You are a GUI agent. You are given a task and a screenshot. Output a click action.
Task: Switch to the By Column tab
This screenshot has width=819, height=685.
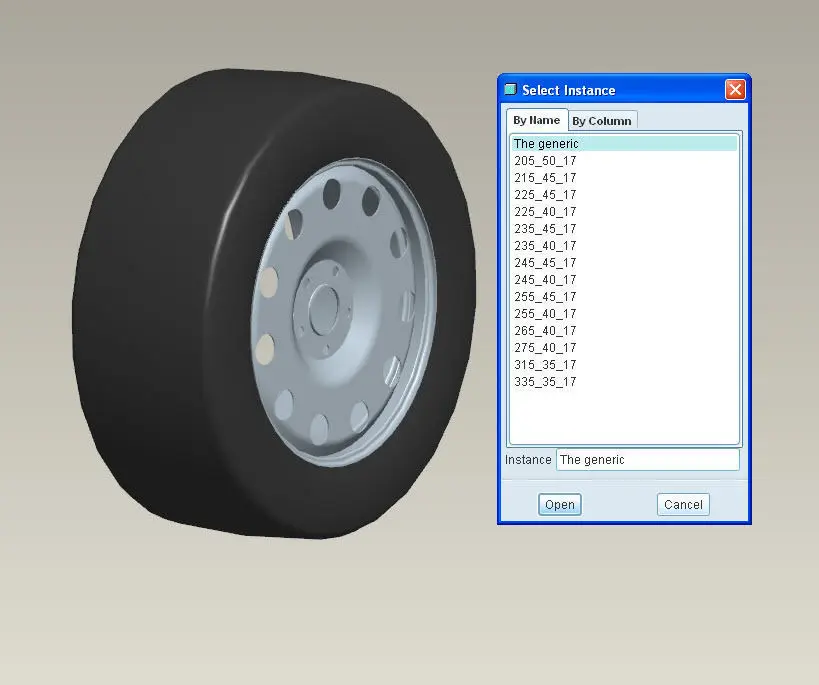click(602, 121)
